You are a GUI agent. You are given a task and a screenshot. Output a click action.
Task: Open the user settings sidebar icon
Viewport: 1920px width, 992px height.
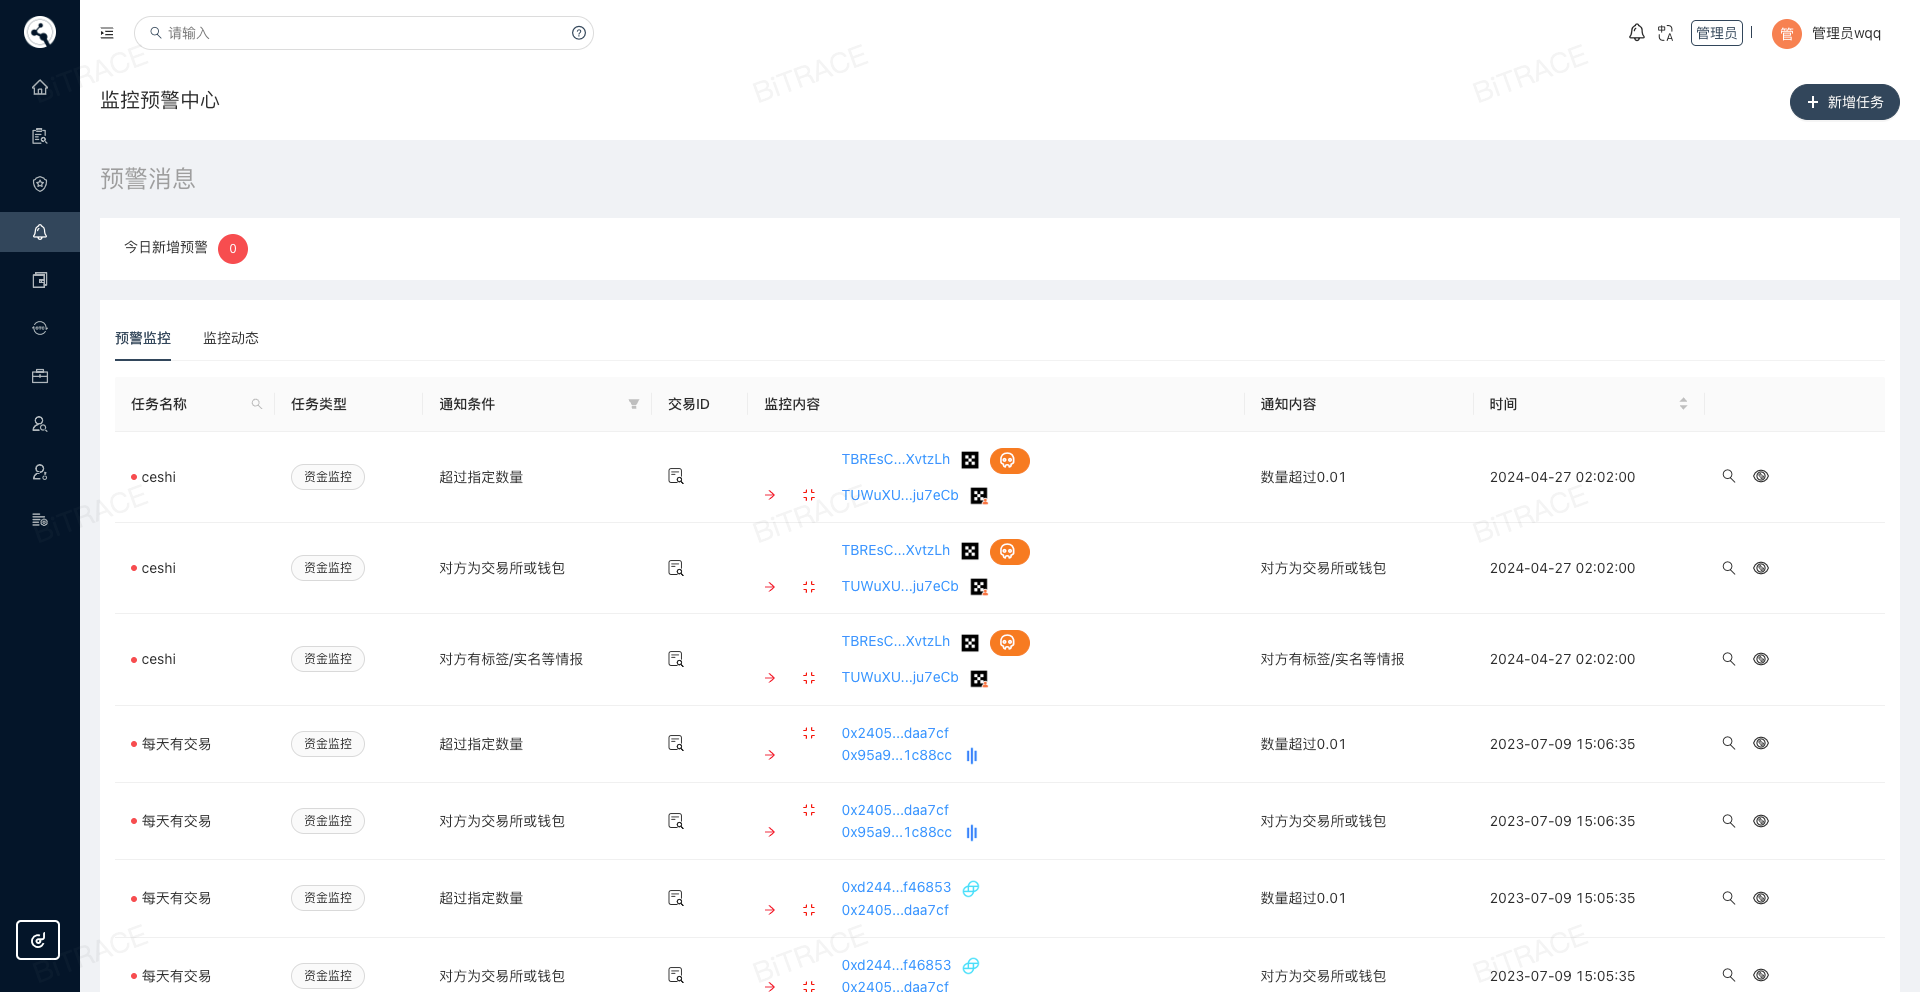coord(40,472)
